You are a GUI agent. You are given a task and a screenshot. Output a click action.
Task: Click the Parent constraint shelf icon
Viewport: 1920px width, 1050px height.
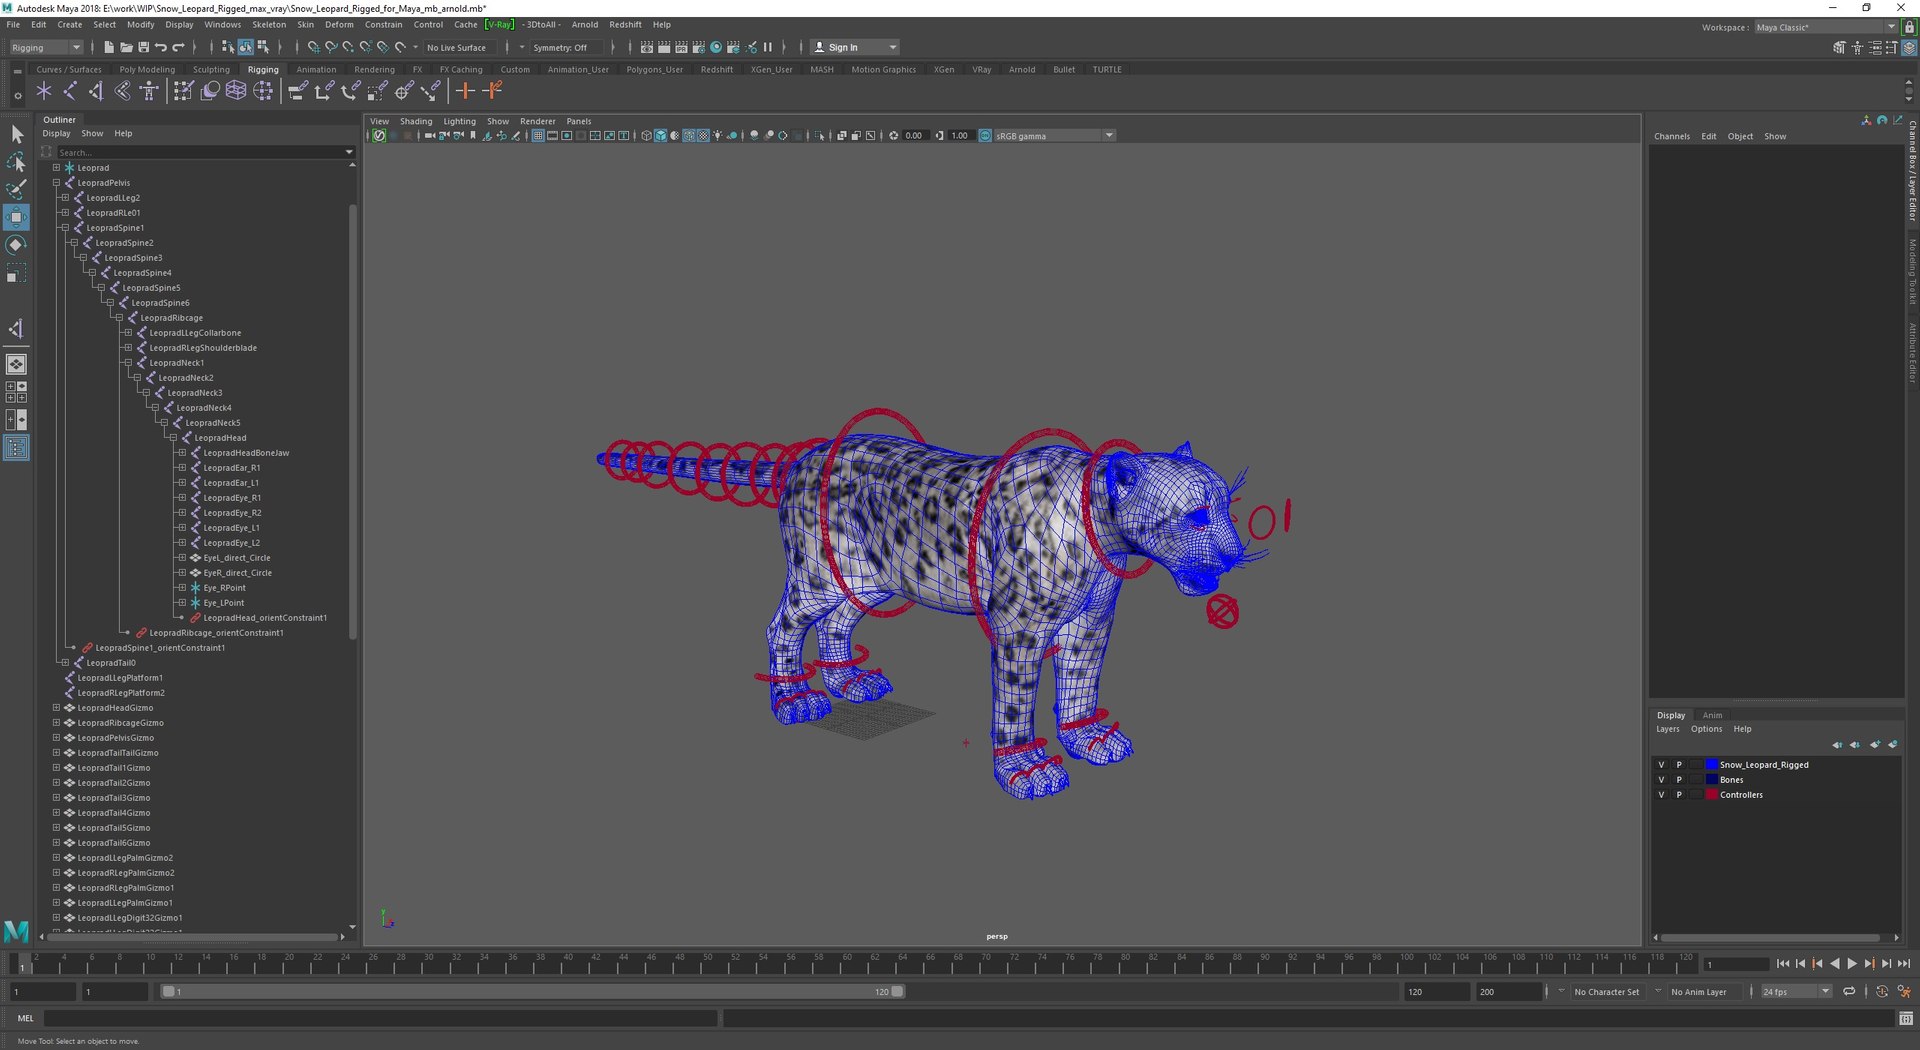pos(297,91)
